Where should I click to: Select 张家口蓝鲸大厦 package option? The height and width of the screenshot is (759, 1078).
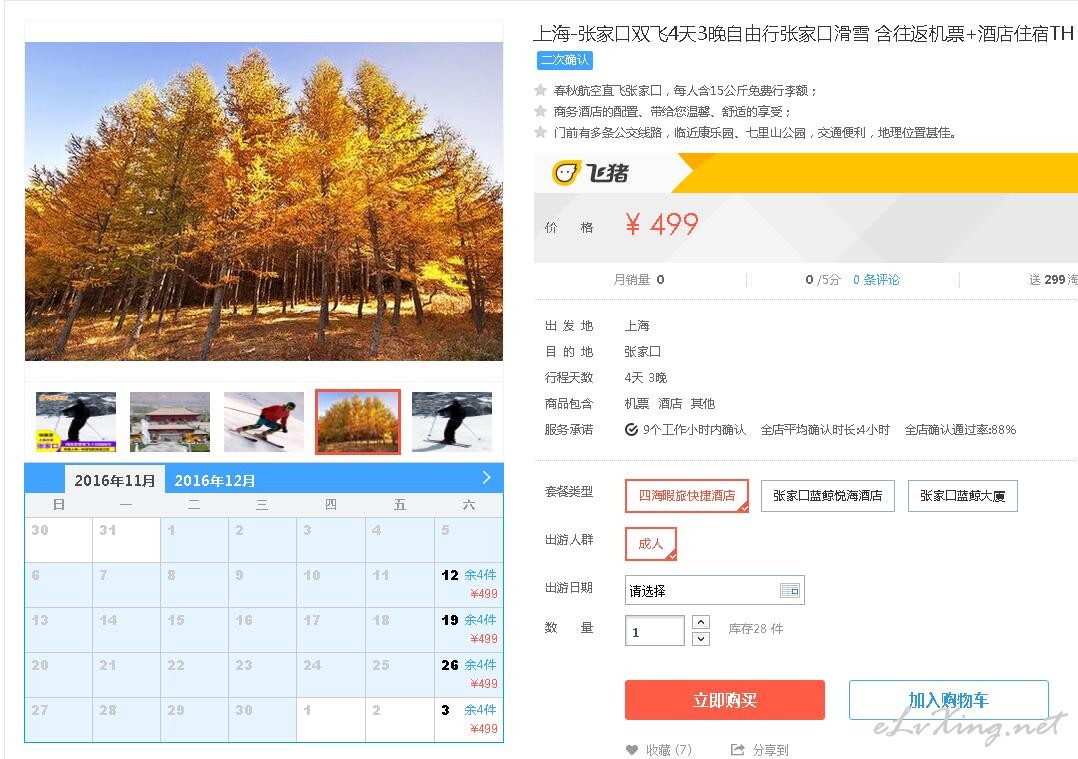coord(962,496)
